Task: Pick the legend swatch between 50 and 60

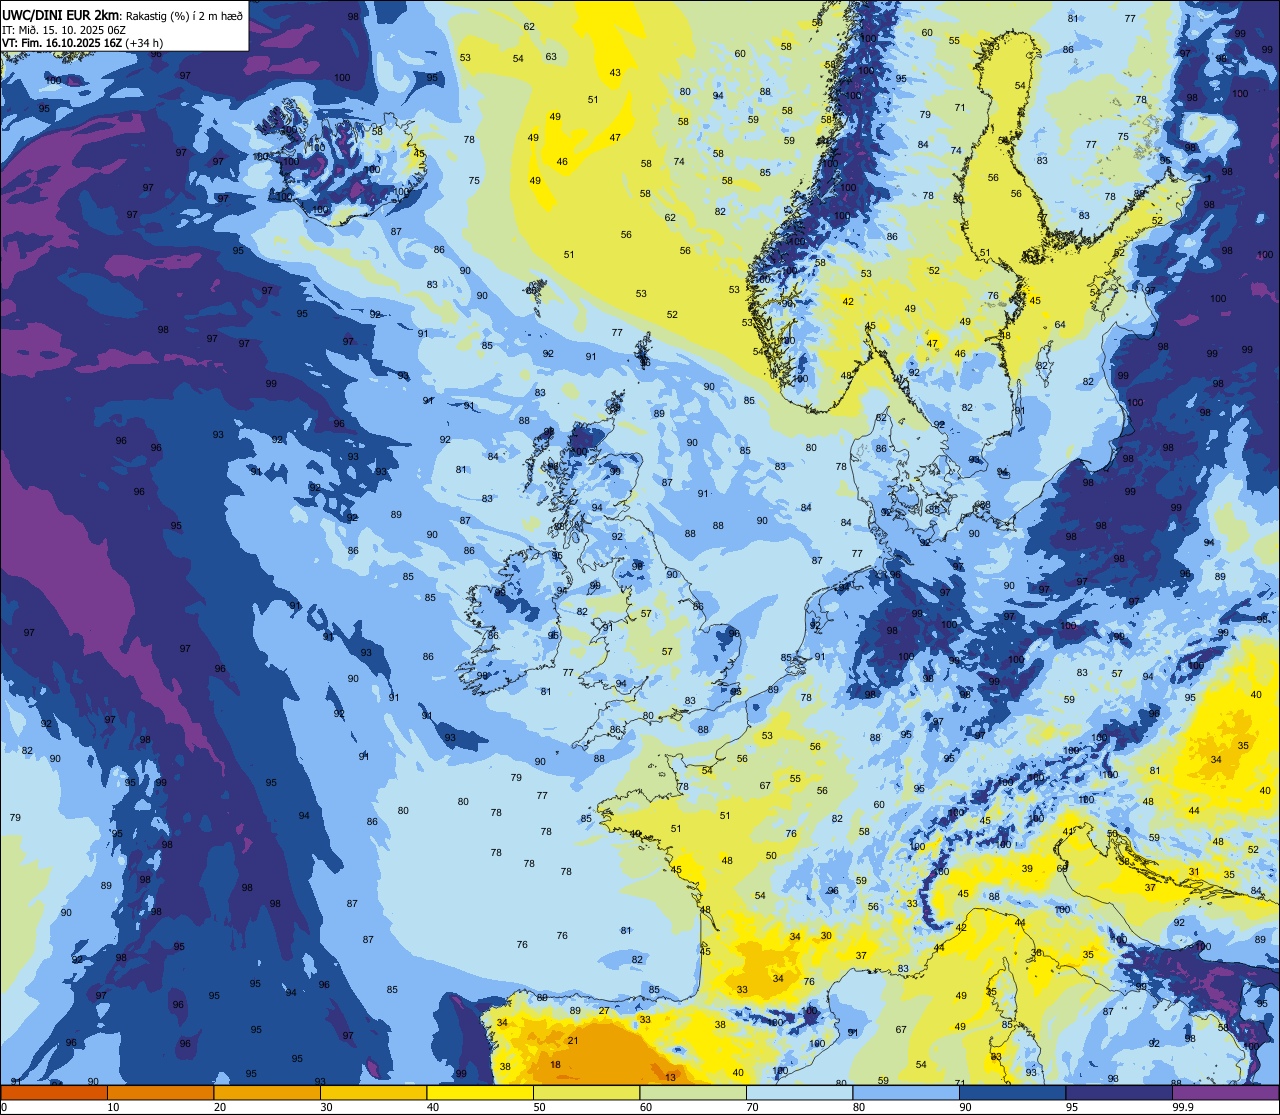Action: 587,1093
